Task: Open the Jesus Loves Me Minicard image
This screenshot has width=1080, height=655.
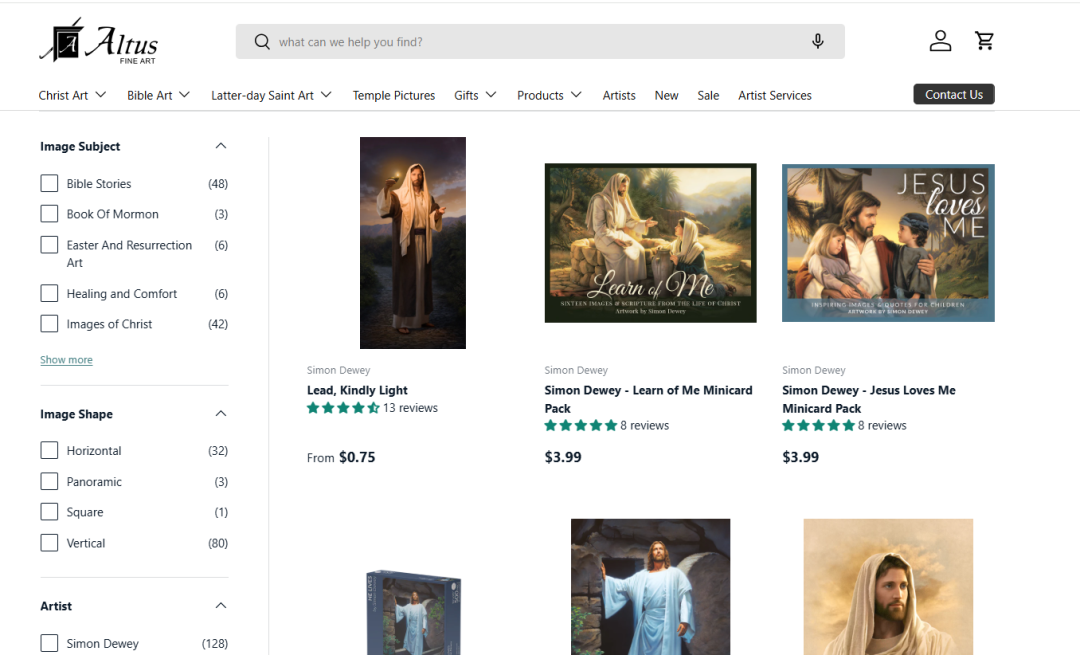Action: [889, 243]
